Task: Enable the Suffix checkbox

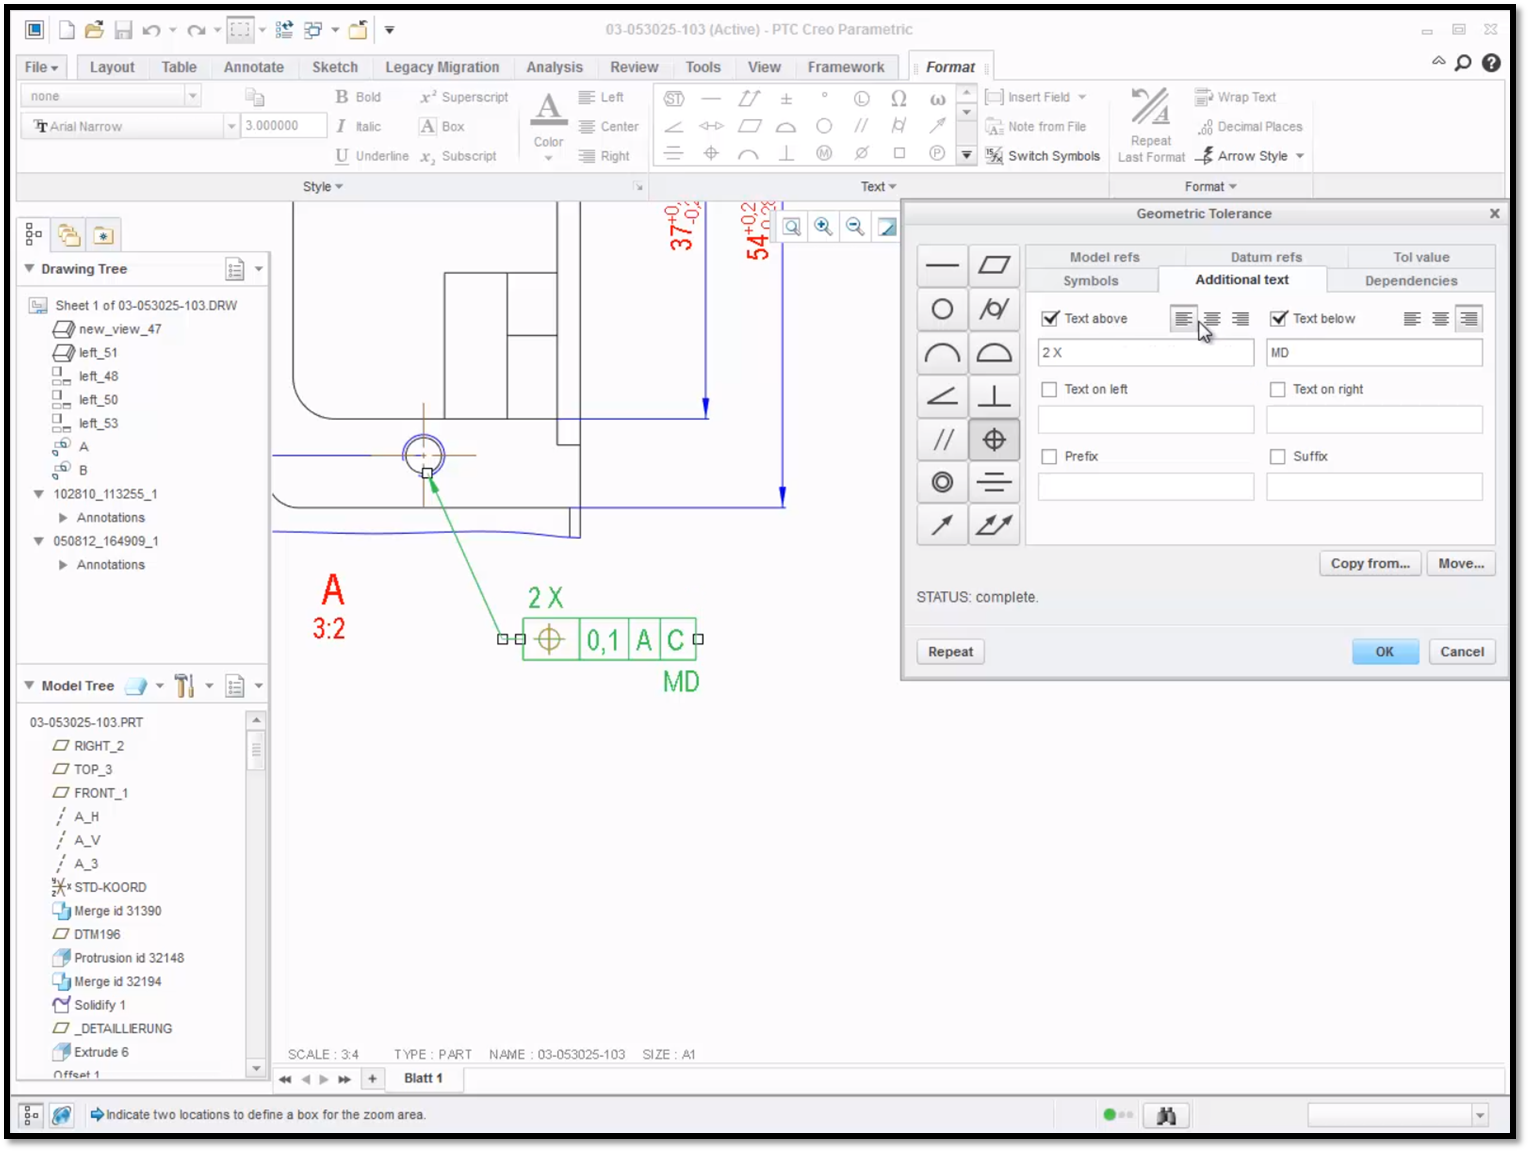Action: [1277, 456]
